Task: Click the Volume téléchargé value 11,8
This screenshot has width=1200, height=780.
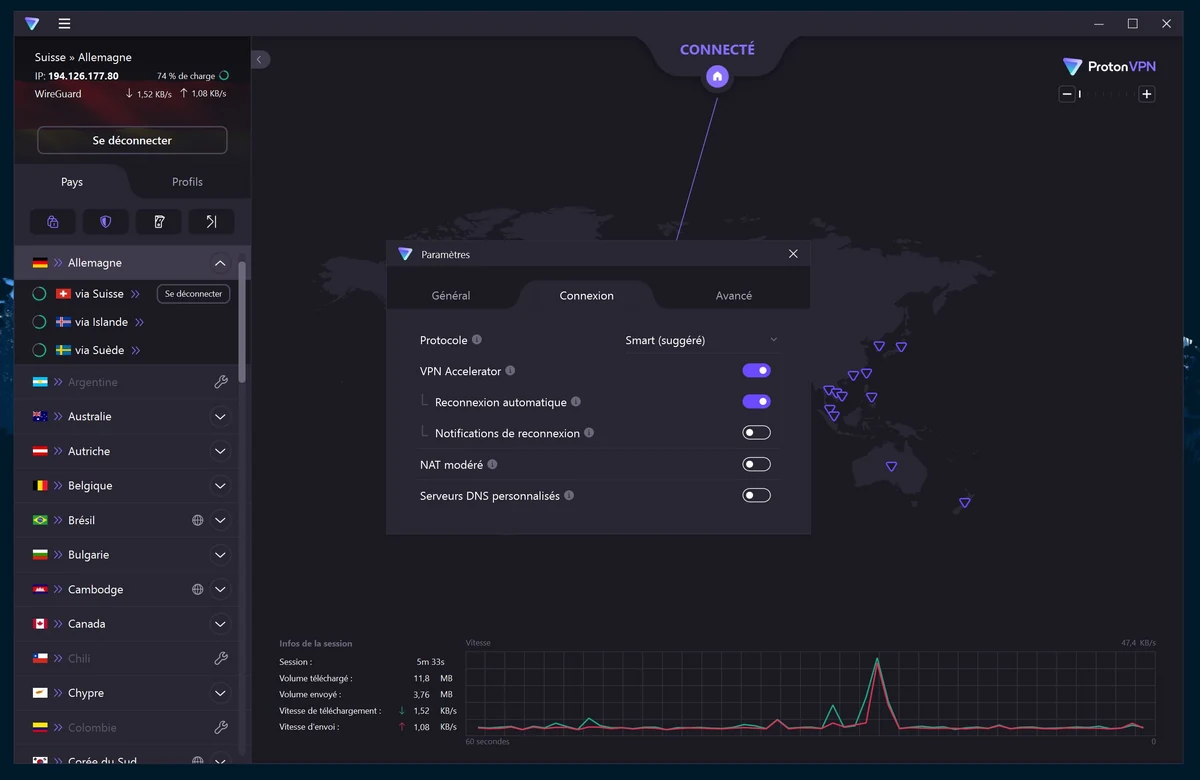Action: [x=421, y=678]
